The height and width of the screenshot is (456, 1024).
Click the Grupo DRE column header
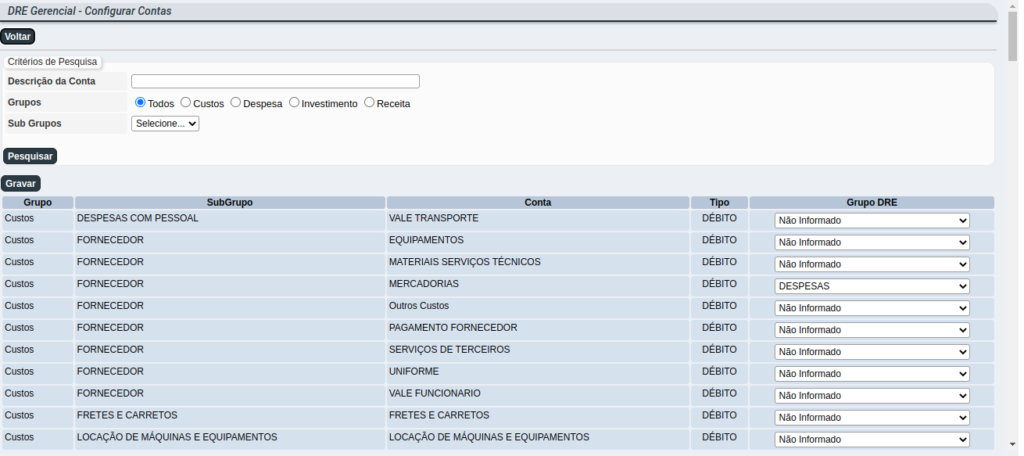point(871,202)
